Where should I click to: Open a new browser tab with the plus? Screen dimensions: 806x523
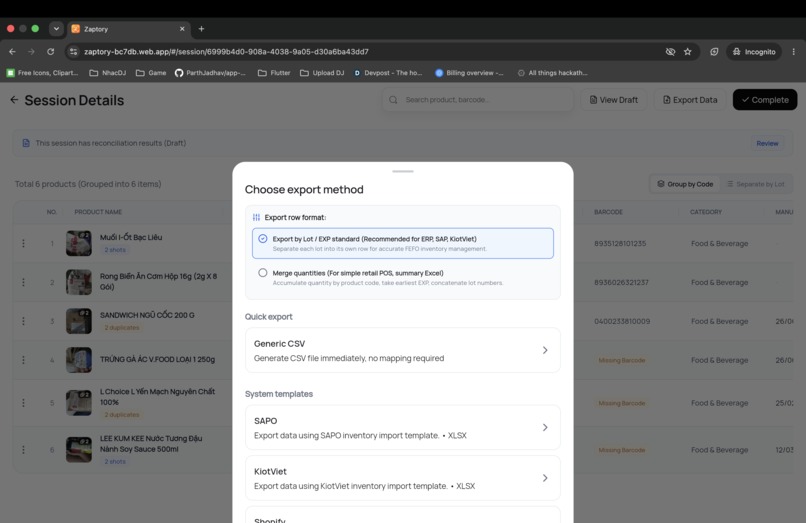(x=202, y=29)
